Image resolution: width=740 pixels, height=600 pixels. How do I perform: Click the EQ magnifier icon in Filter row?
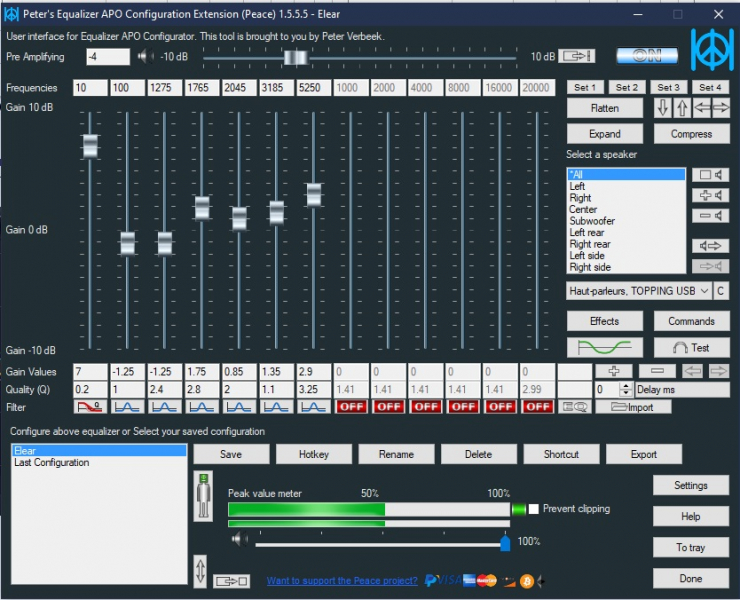coord(574,407)
